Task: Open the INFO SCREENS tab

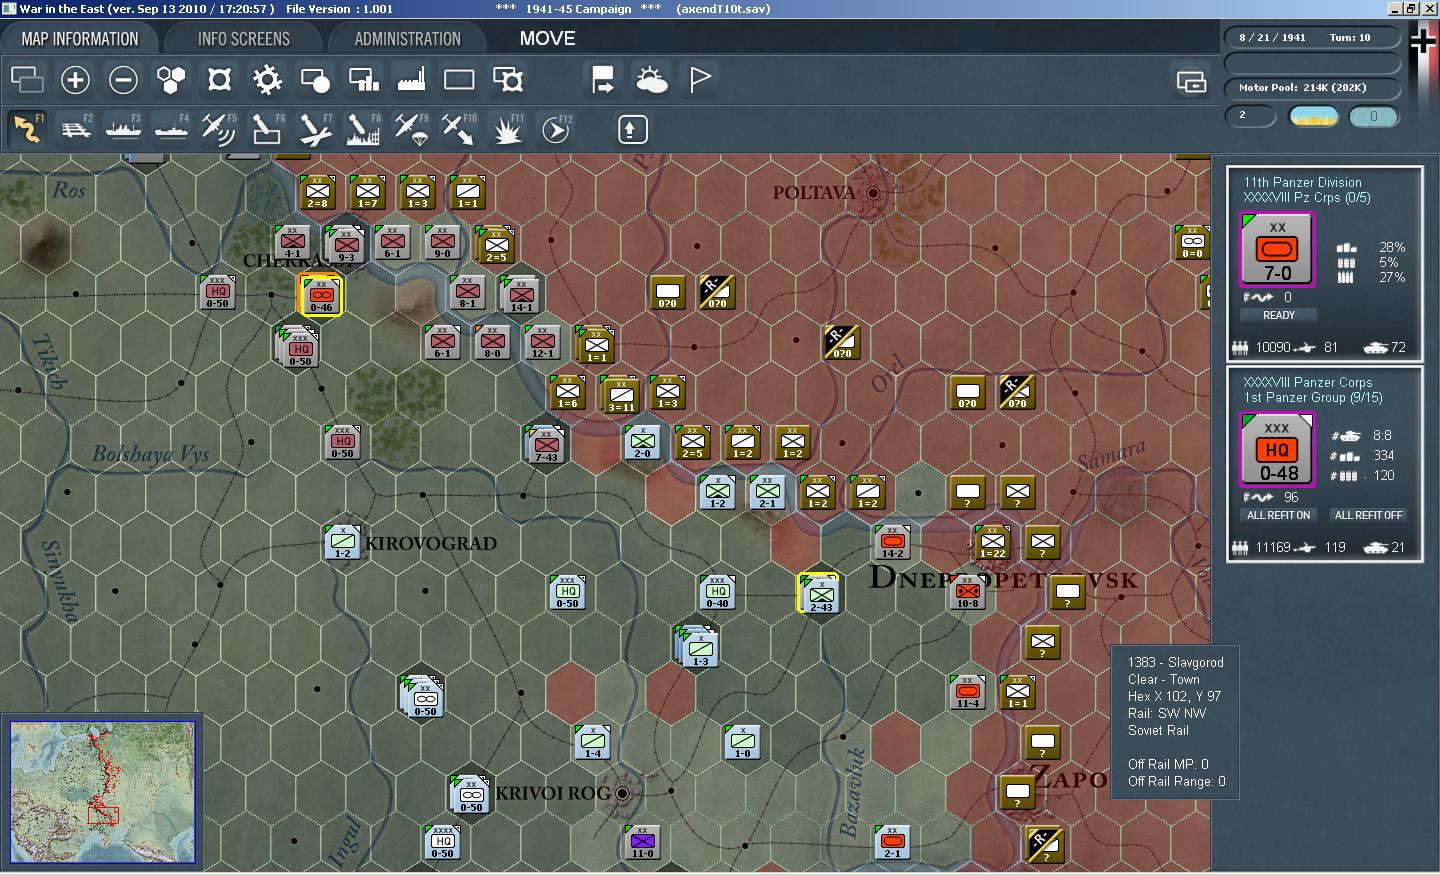Action: (x=244, y=39)
